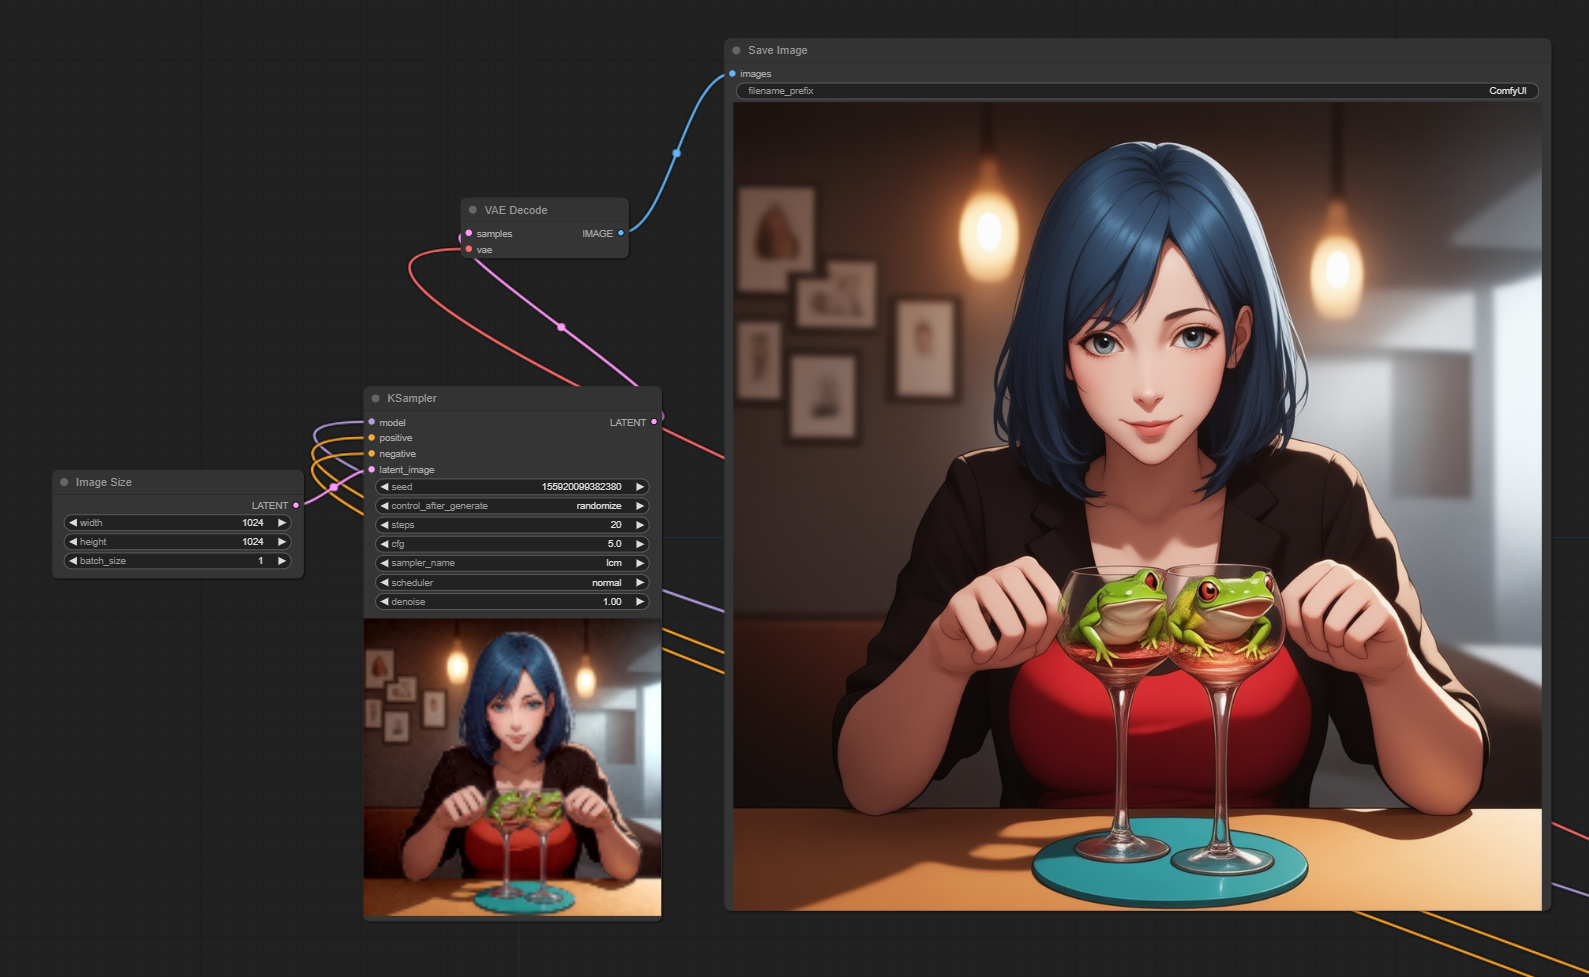Select the Image Size node by its title

(104, 482)
